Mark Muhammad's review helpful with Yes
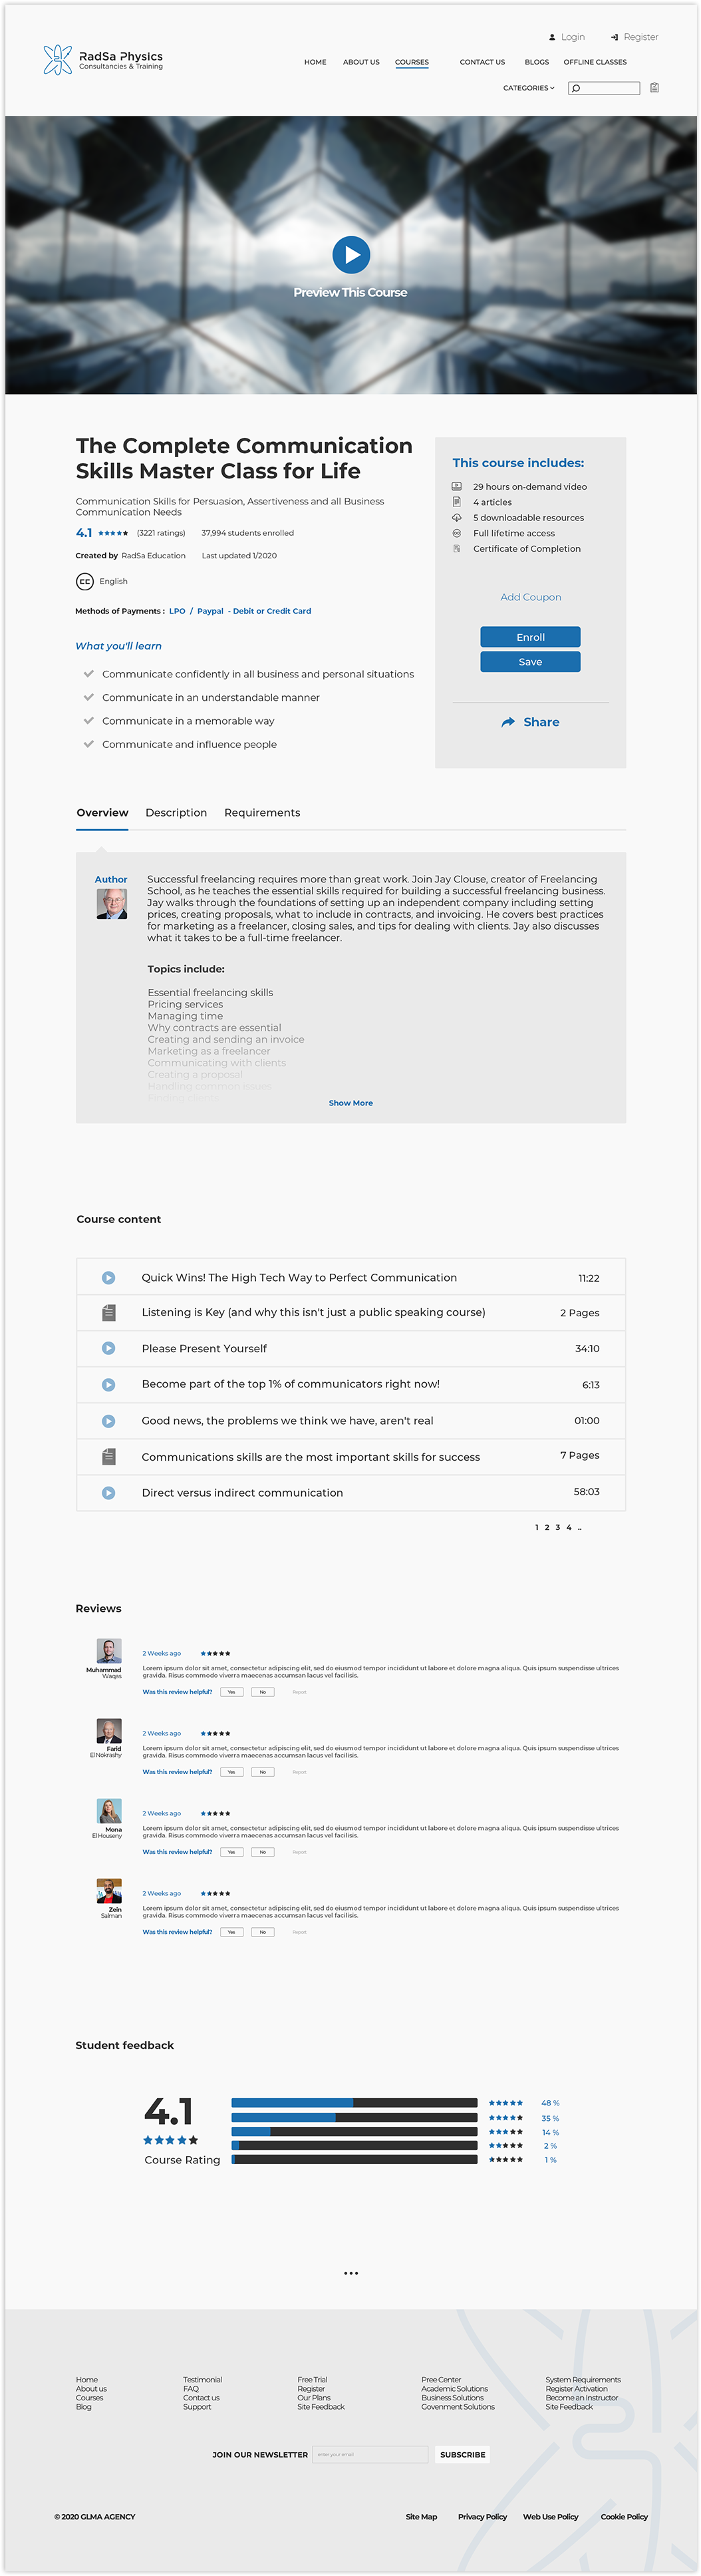The height and width of the screenshot is (2576, 701). 231,1692
